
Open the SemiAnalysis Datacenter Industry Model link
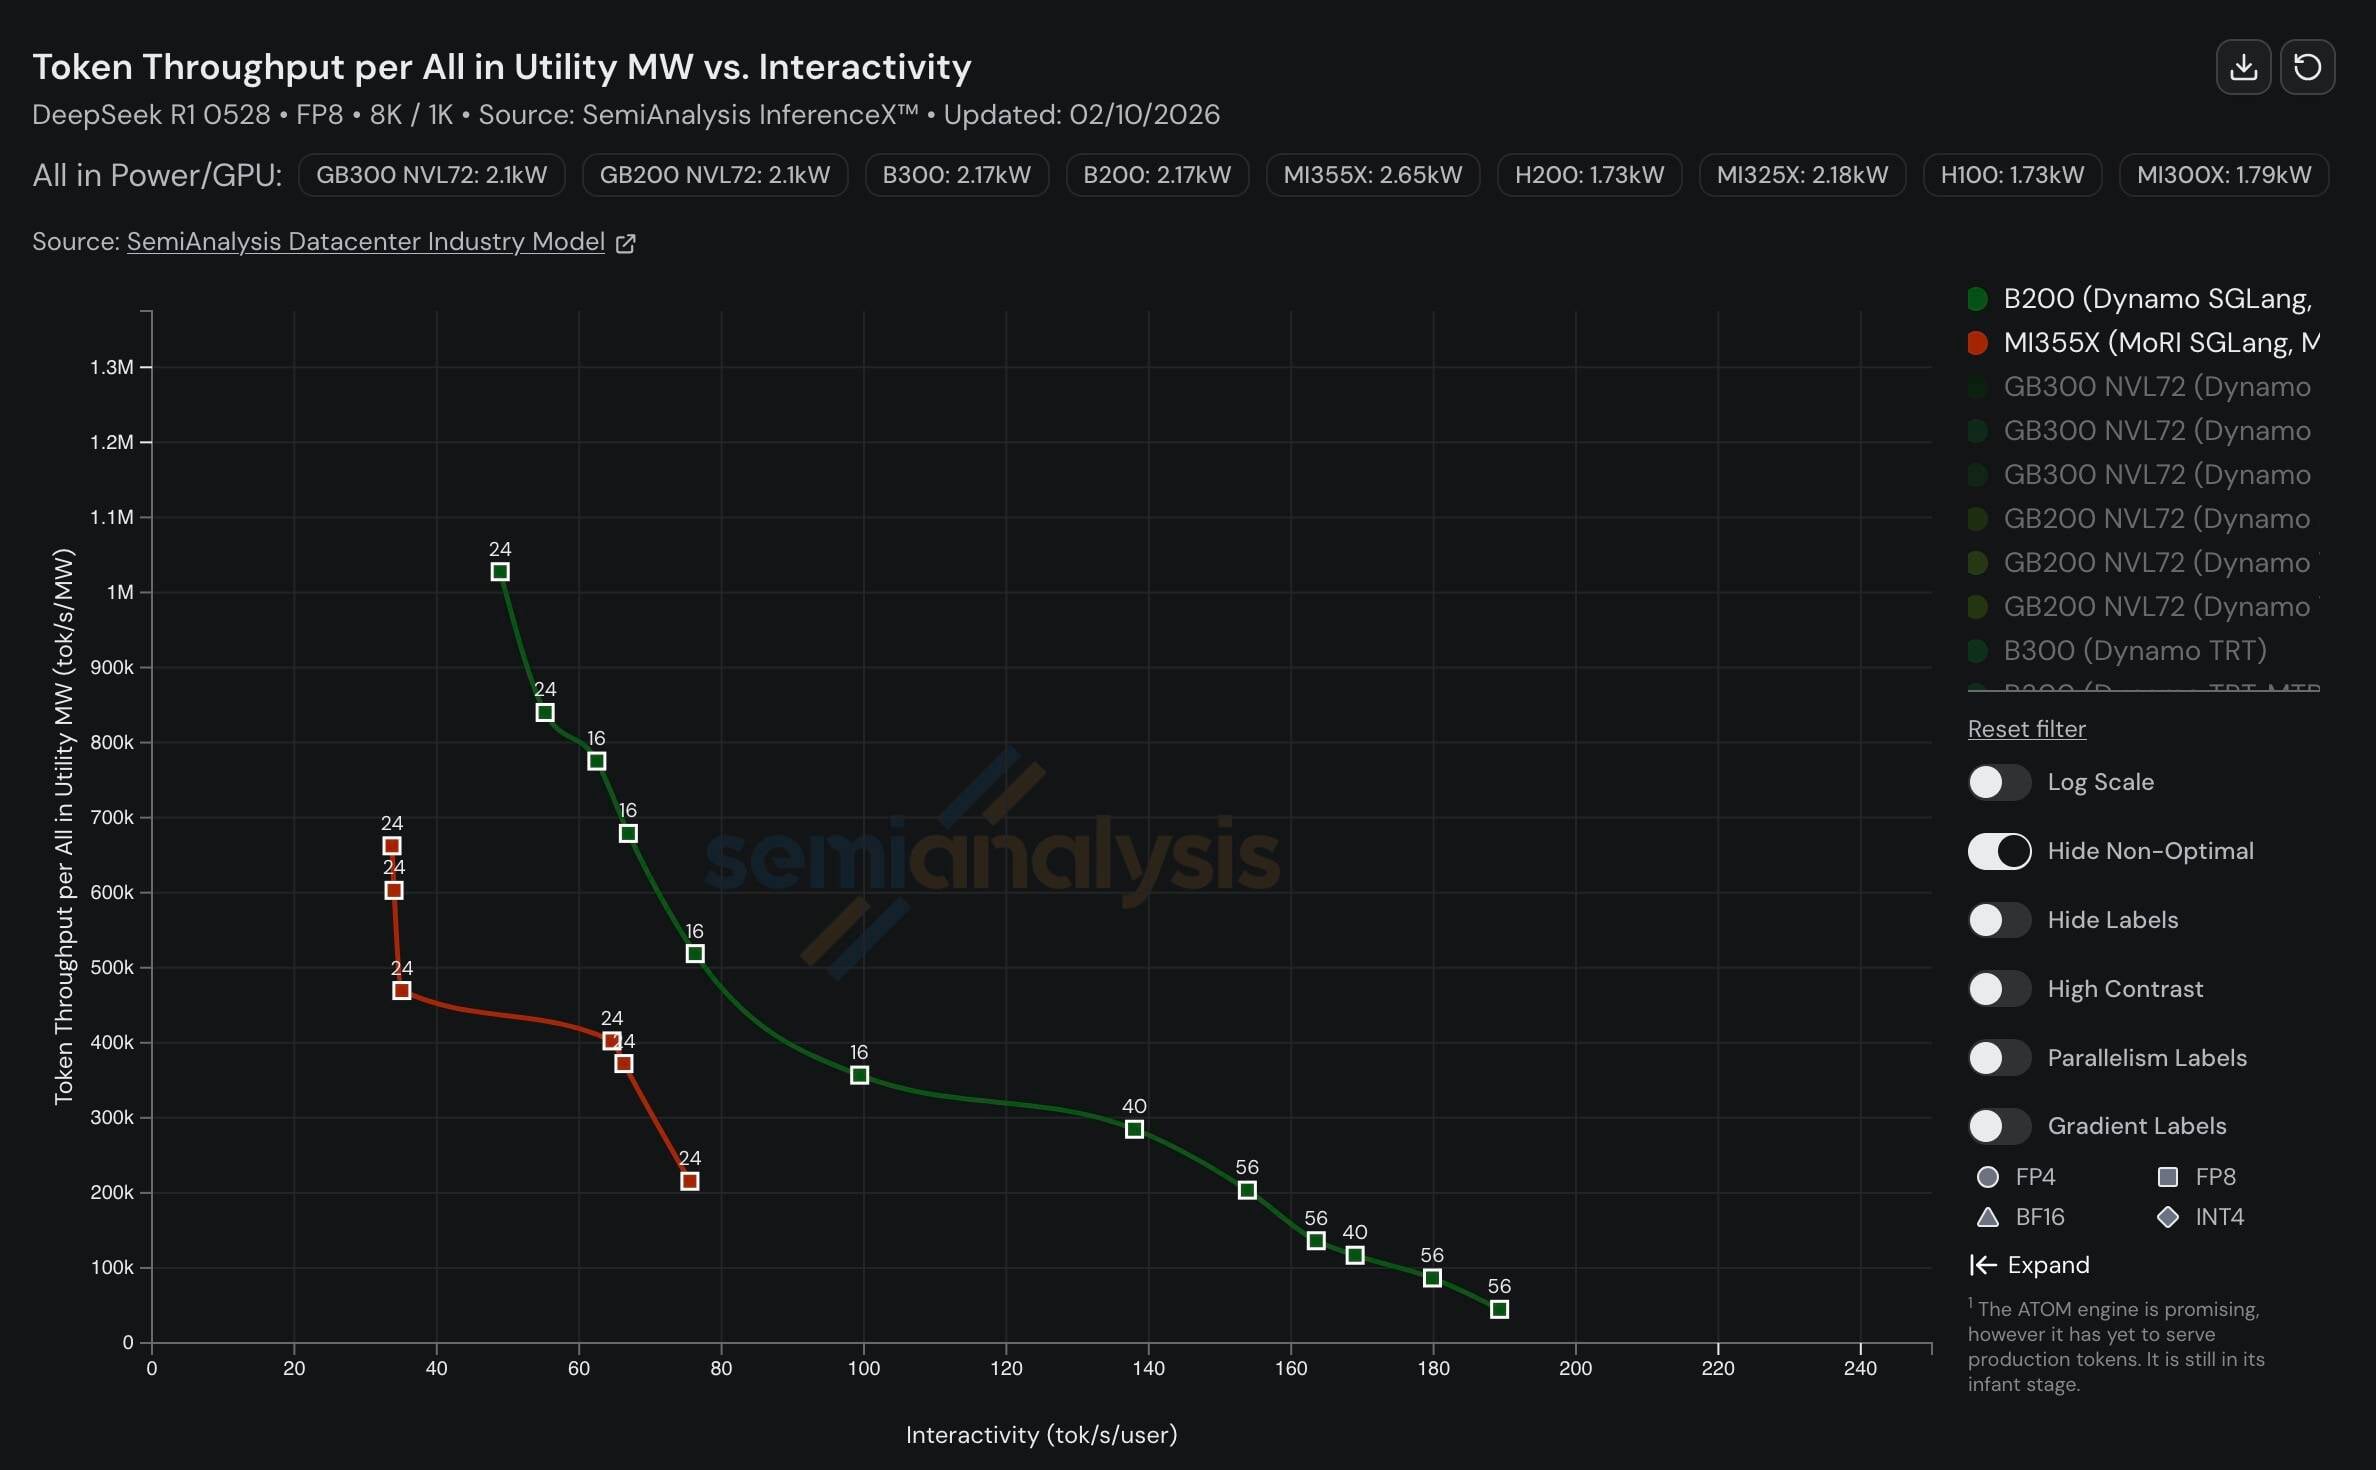point(365,242)
